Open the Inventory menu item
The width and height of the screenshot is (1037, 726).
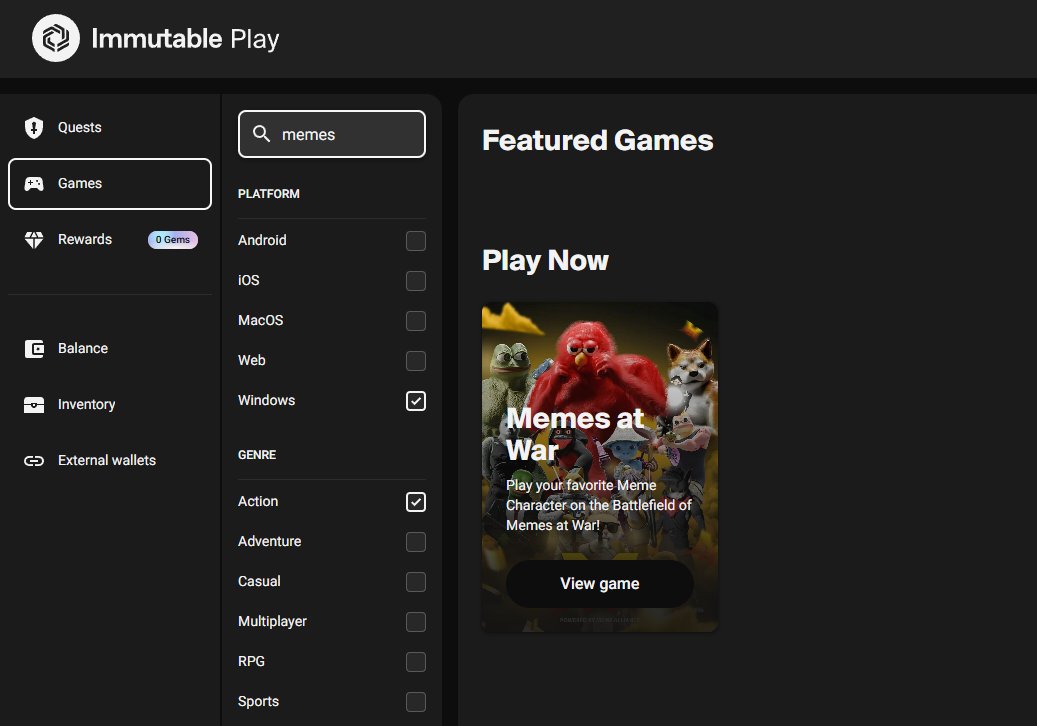(x=110, y=405)
